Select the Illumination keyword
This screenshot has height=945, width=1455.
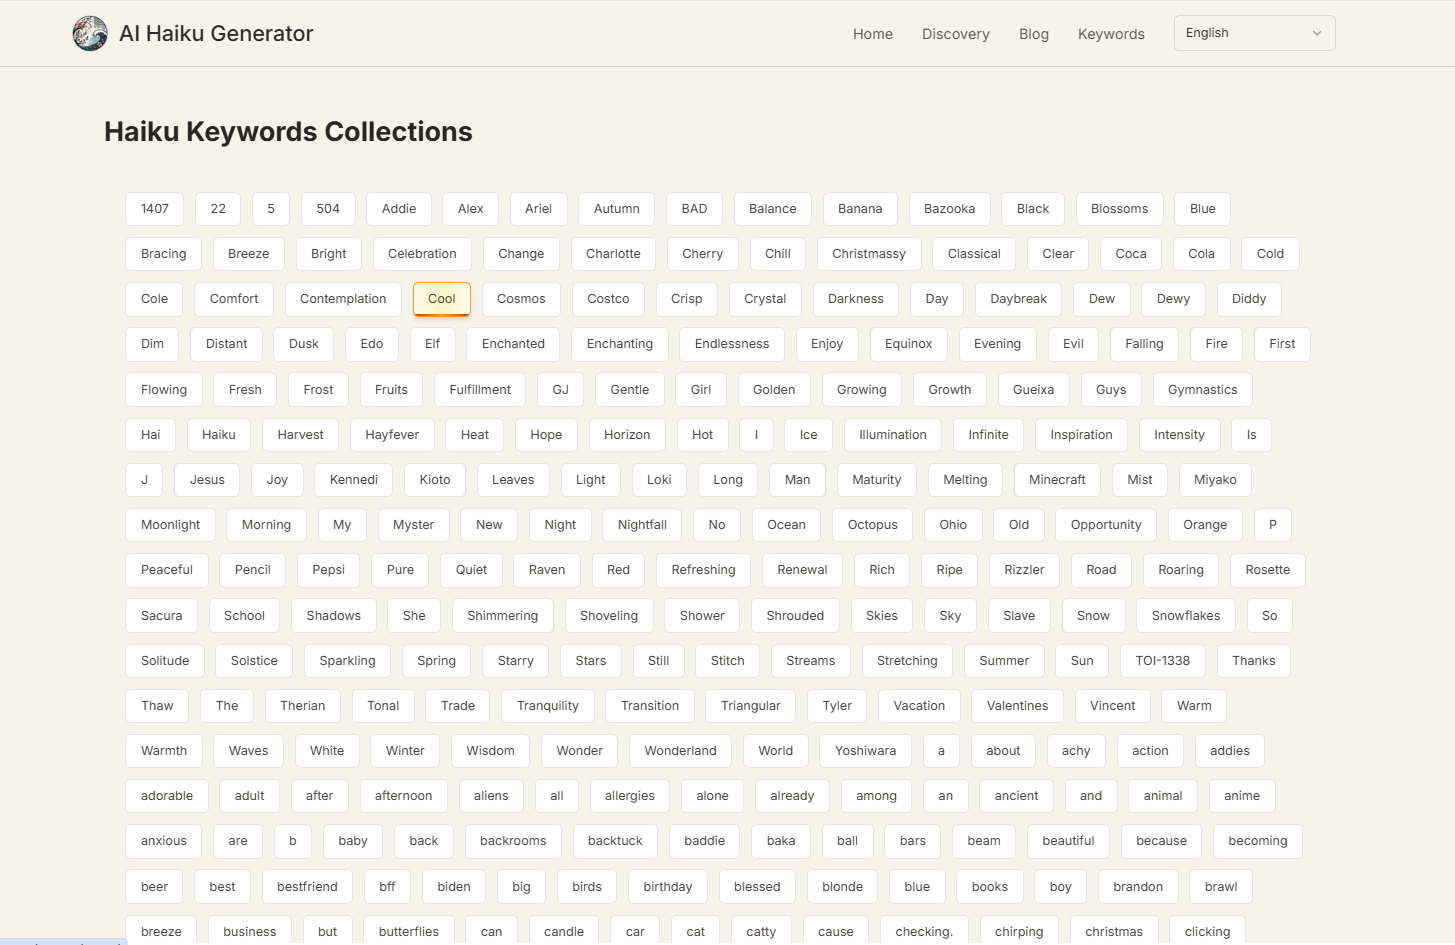[892, 435]
